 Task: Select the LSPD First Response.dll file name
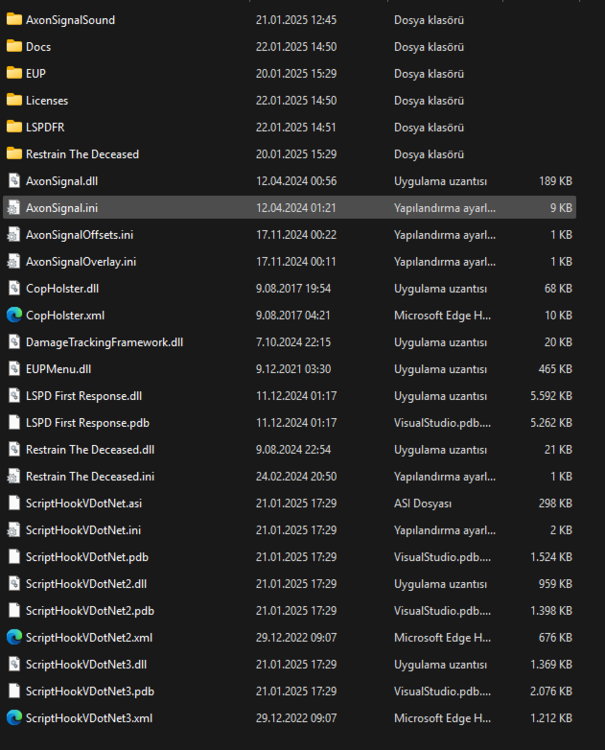click(84, 396)
